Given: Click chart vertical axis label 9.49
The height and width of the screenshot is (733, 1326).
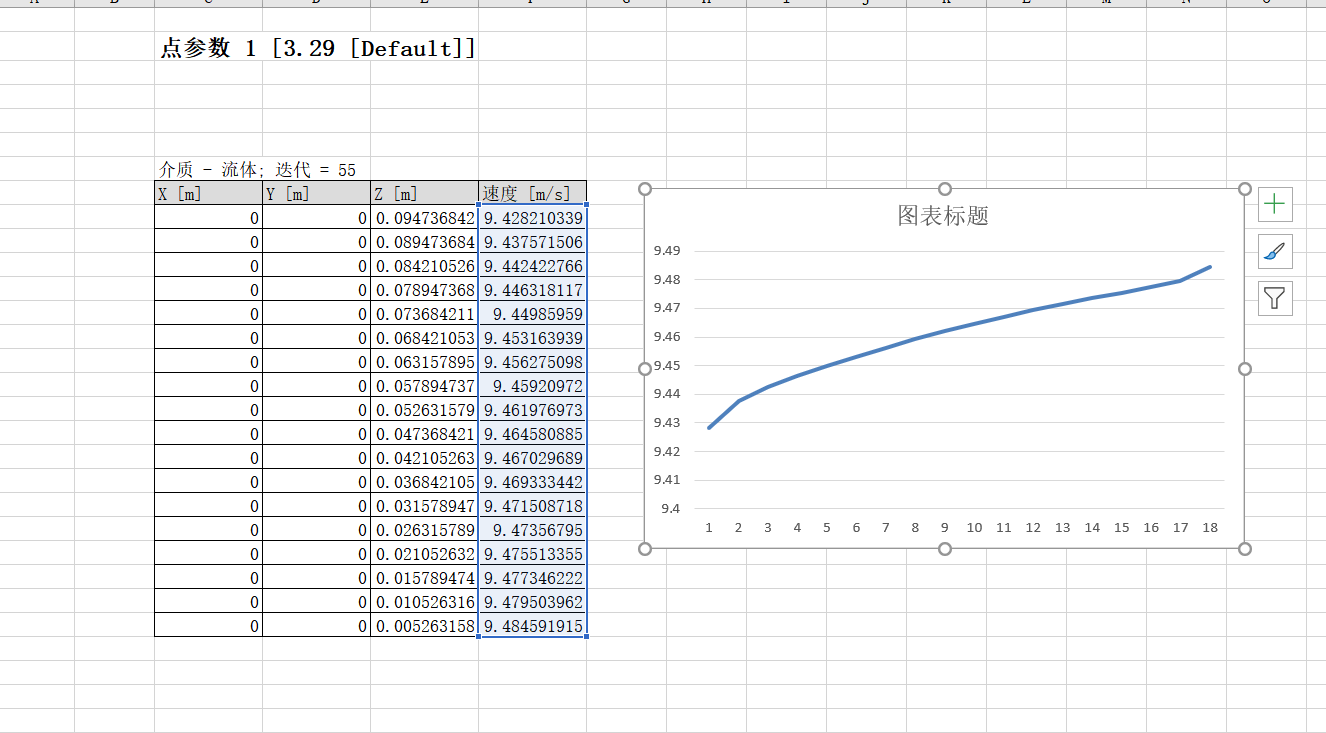Looking at the screenshot, I should point(666,251).
